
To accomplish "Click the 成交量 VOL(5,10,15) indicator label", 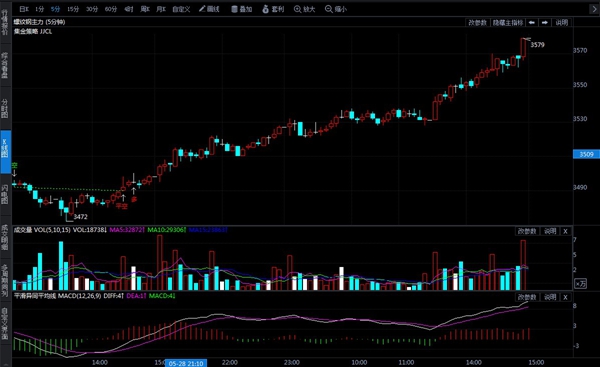I will 42,230.
